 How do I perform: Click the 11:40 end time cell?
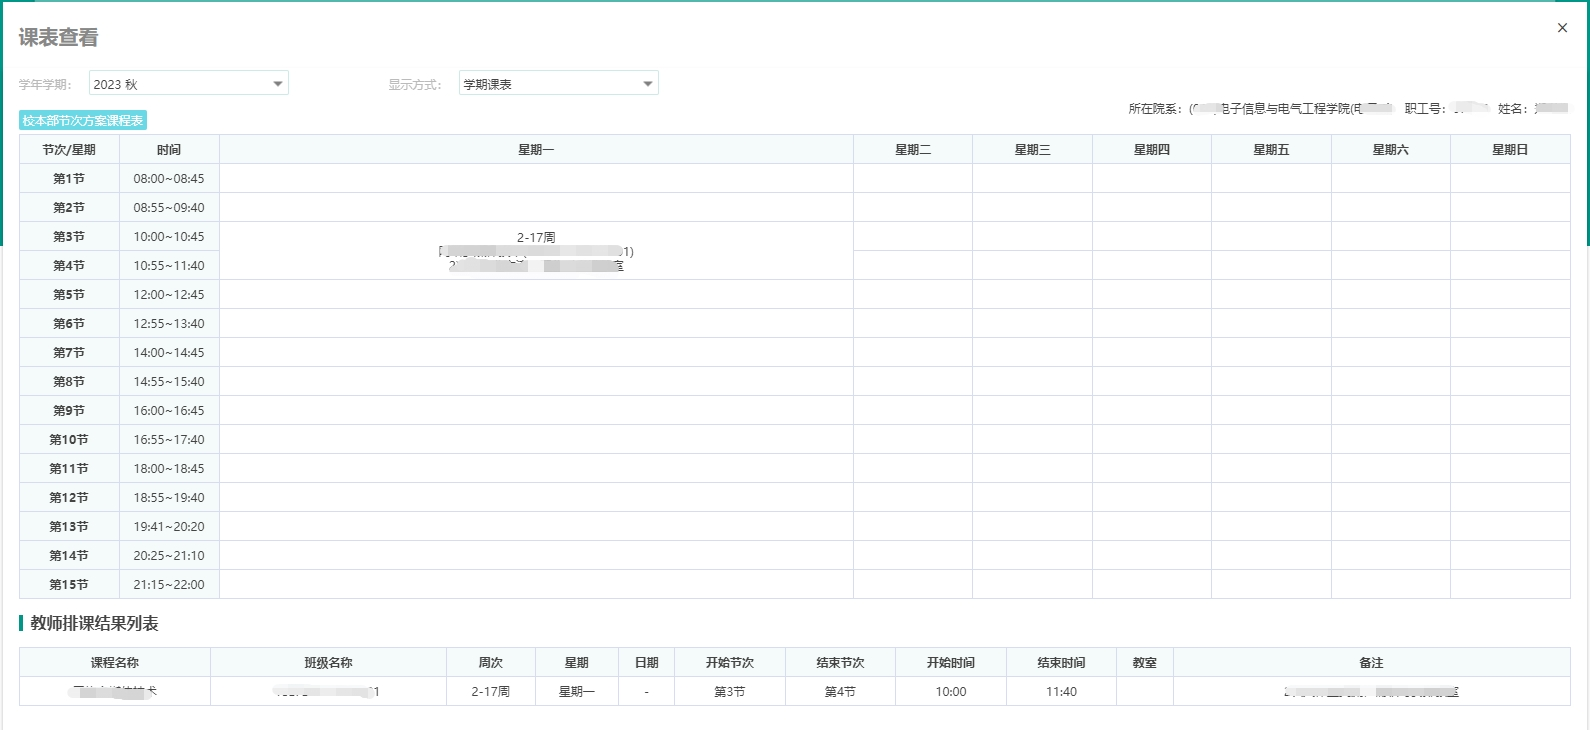1061,691
